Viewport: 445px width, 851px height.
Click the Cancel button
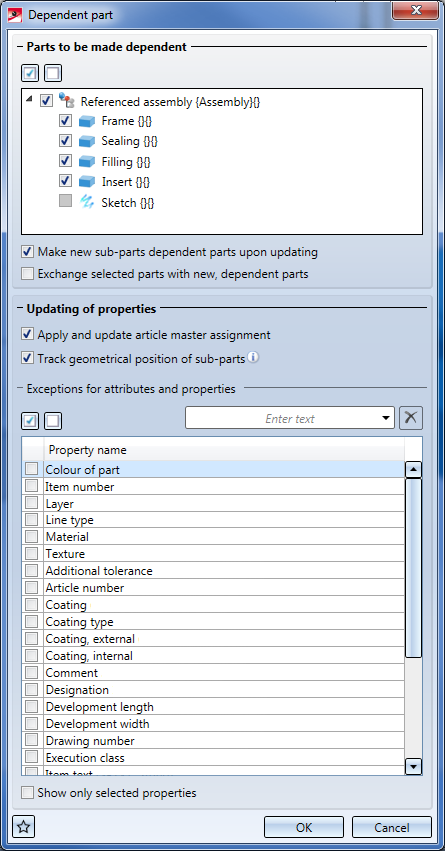[x=392, y=827]
